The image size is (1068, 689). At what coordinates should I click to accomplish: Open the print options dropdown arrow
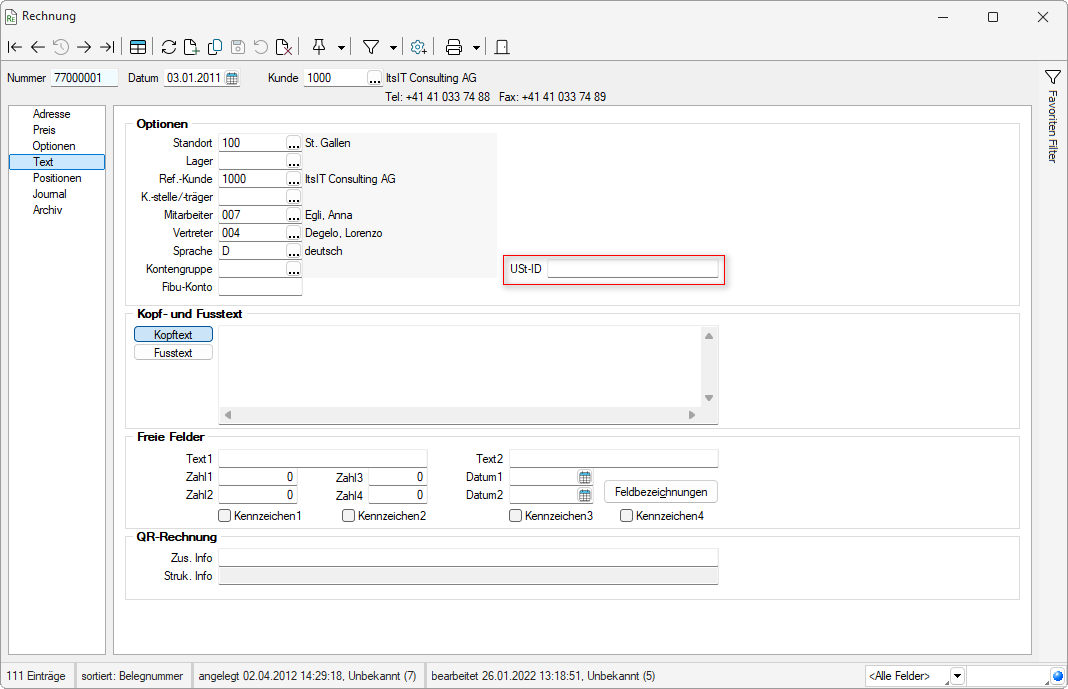coord(477,47)
